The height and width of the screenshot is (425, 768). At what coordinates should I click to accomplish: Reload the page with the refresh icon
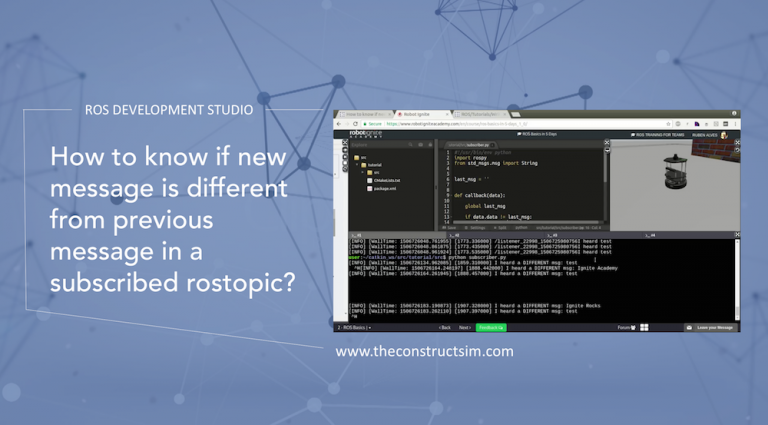point(356,124)
